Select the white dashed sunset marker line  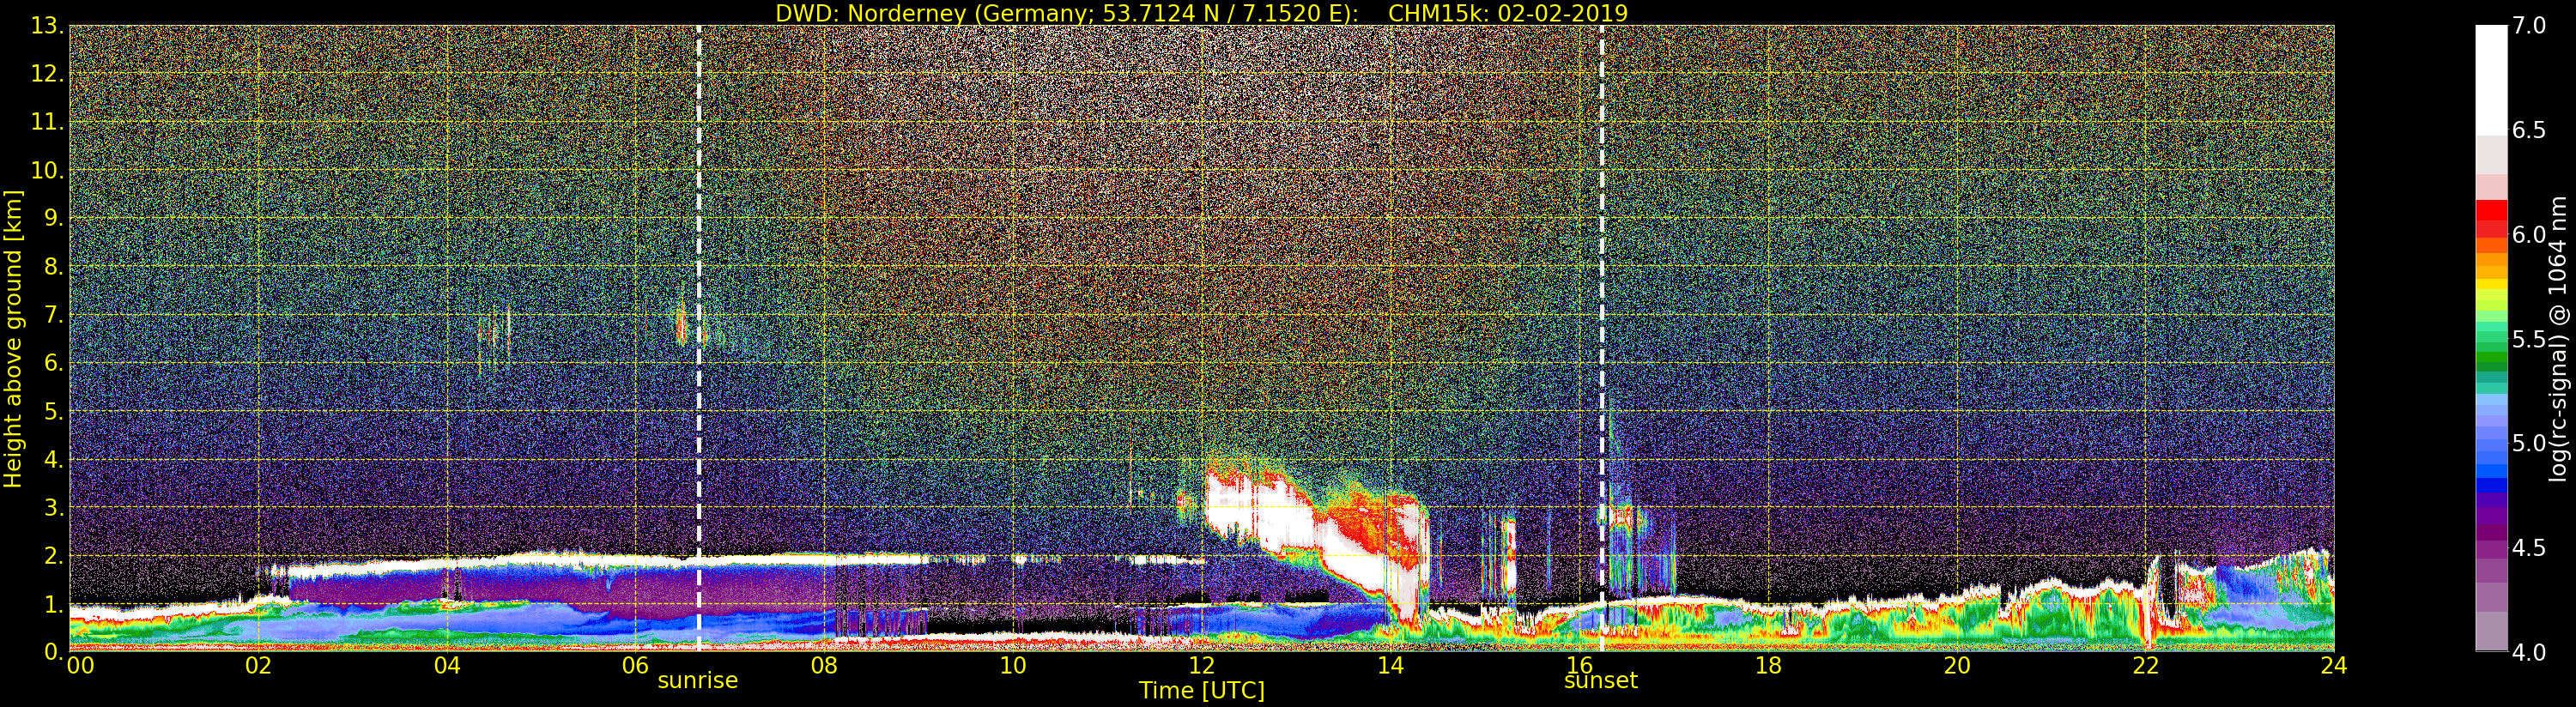[1601, 338]
